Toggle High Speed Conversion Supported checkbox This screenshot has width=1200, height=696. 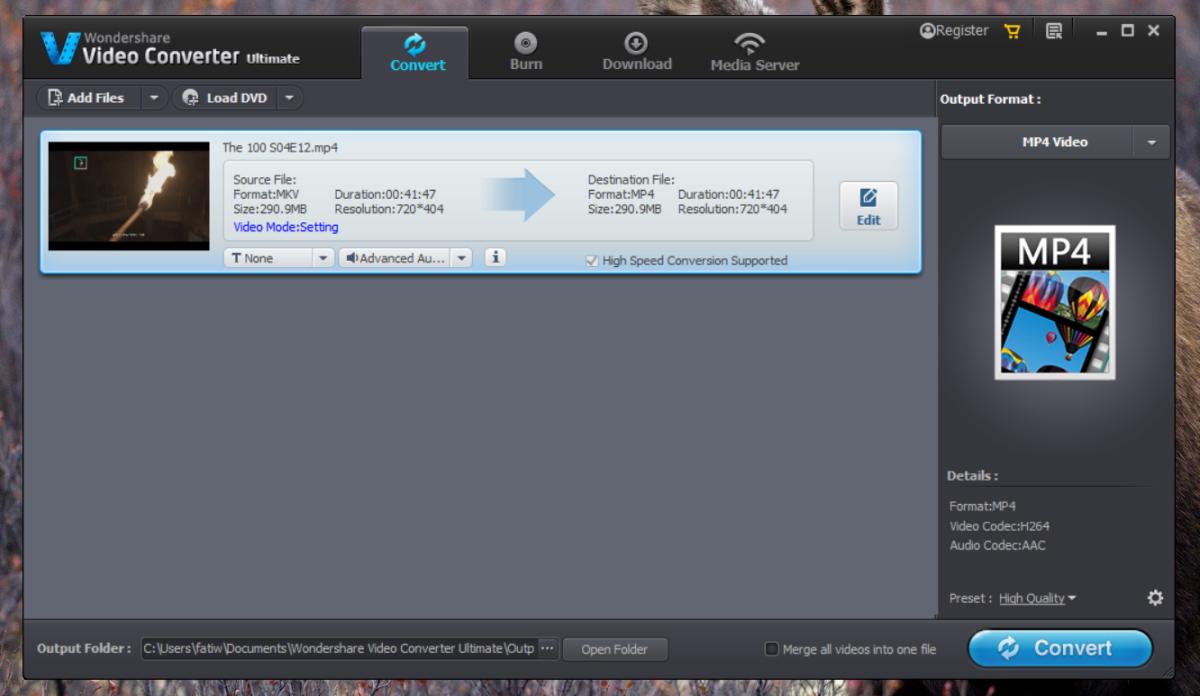(592, 261)
